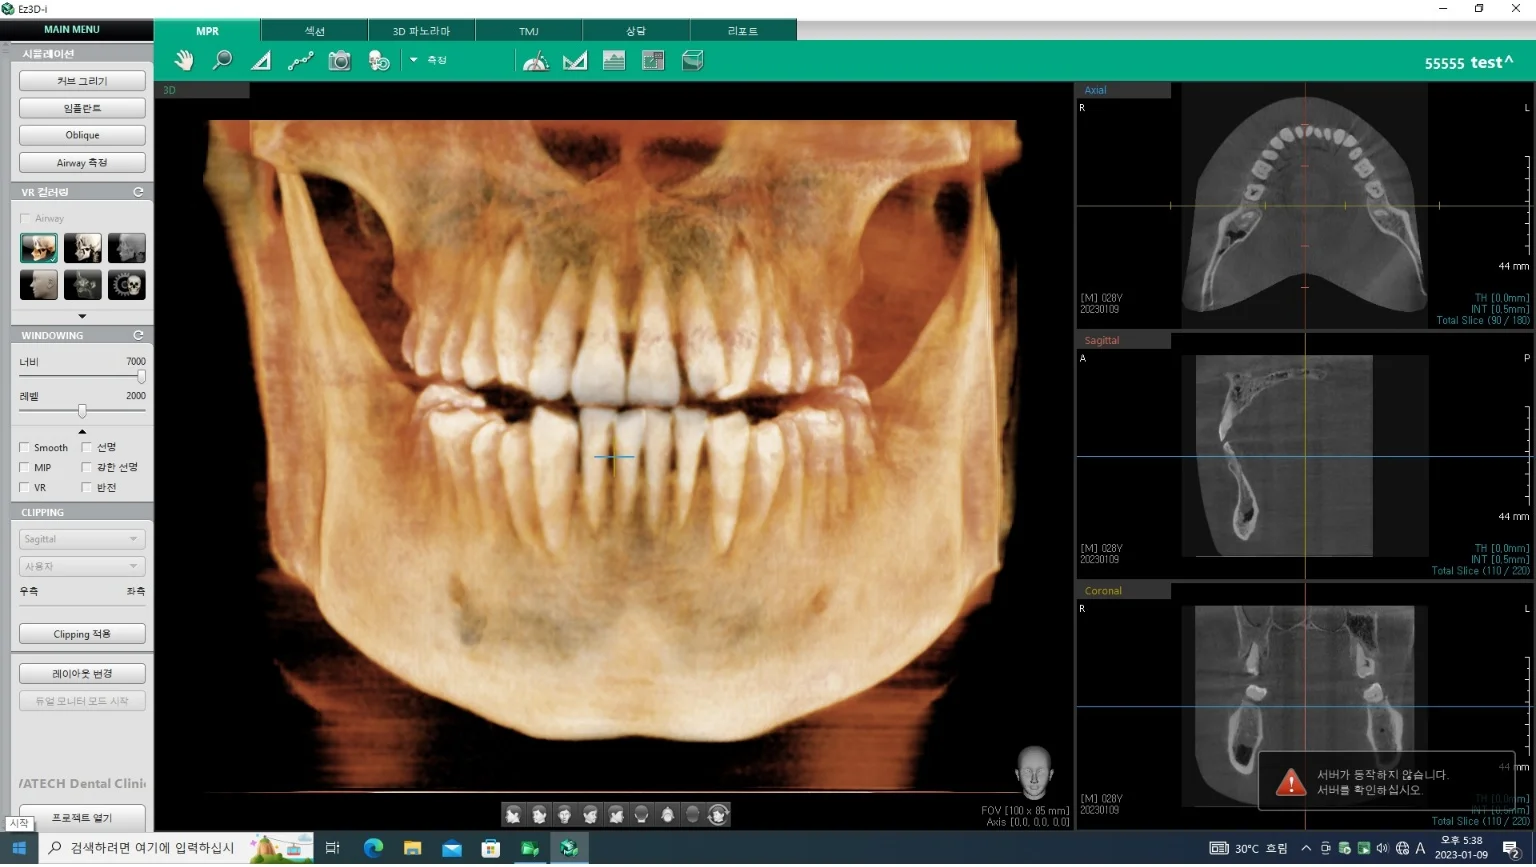Enable the 강한 선명 checkbox
Image resolution: width=1536 pixels, height=867 pixels.
87,468
